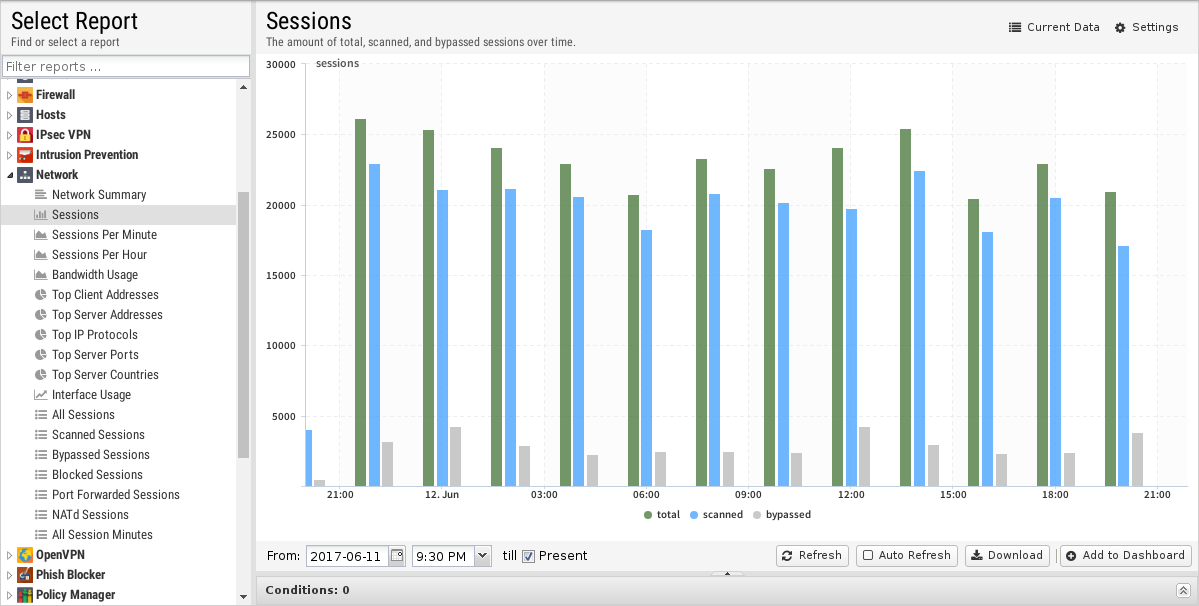This screenshot has height=606, width=1199.
Task: Toggle scanned series in chart legend
Action: click(716, 515)
